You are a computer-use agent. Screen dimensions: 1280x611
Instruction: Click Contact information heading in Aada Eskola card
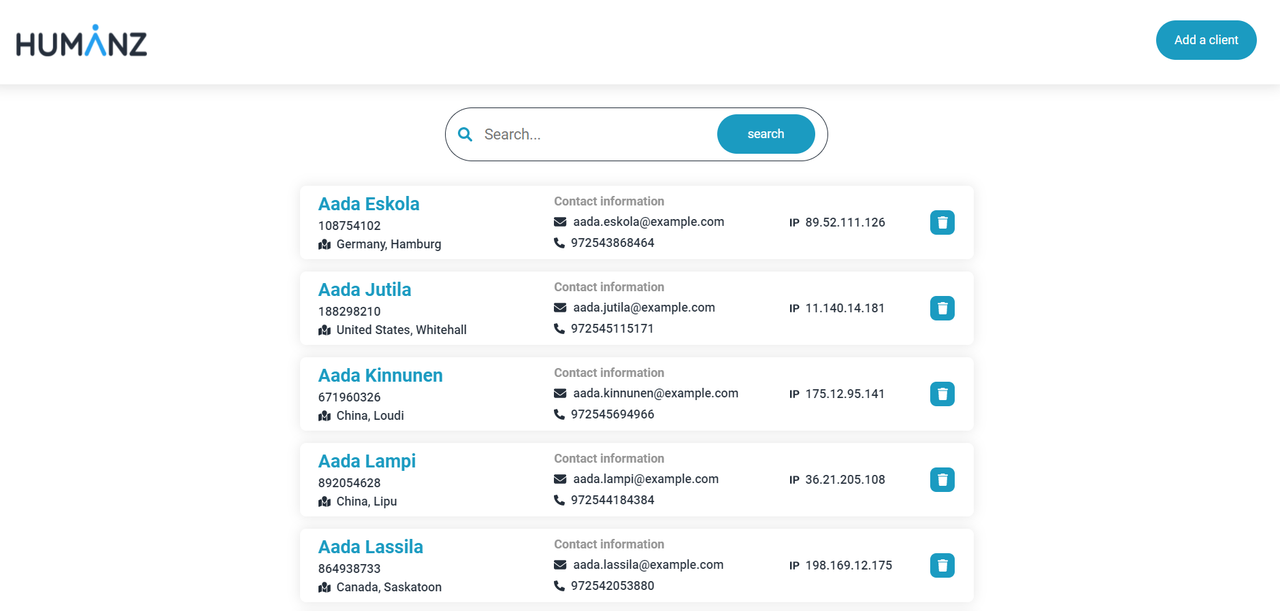[x=609, y=201]
